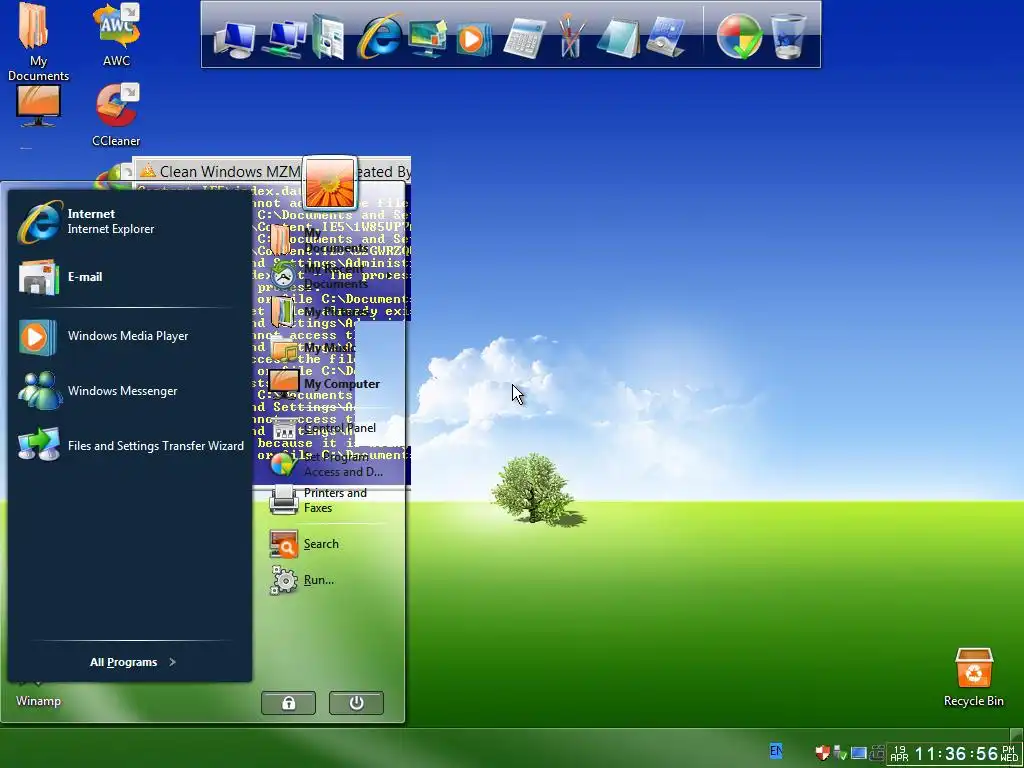1024x768 pixels.
Task: Click the lock (log off) button
Action: click(288, 703)
